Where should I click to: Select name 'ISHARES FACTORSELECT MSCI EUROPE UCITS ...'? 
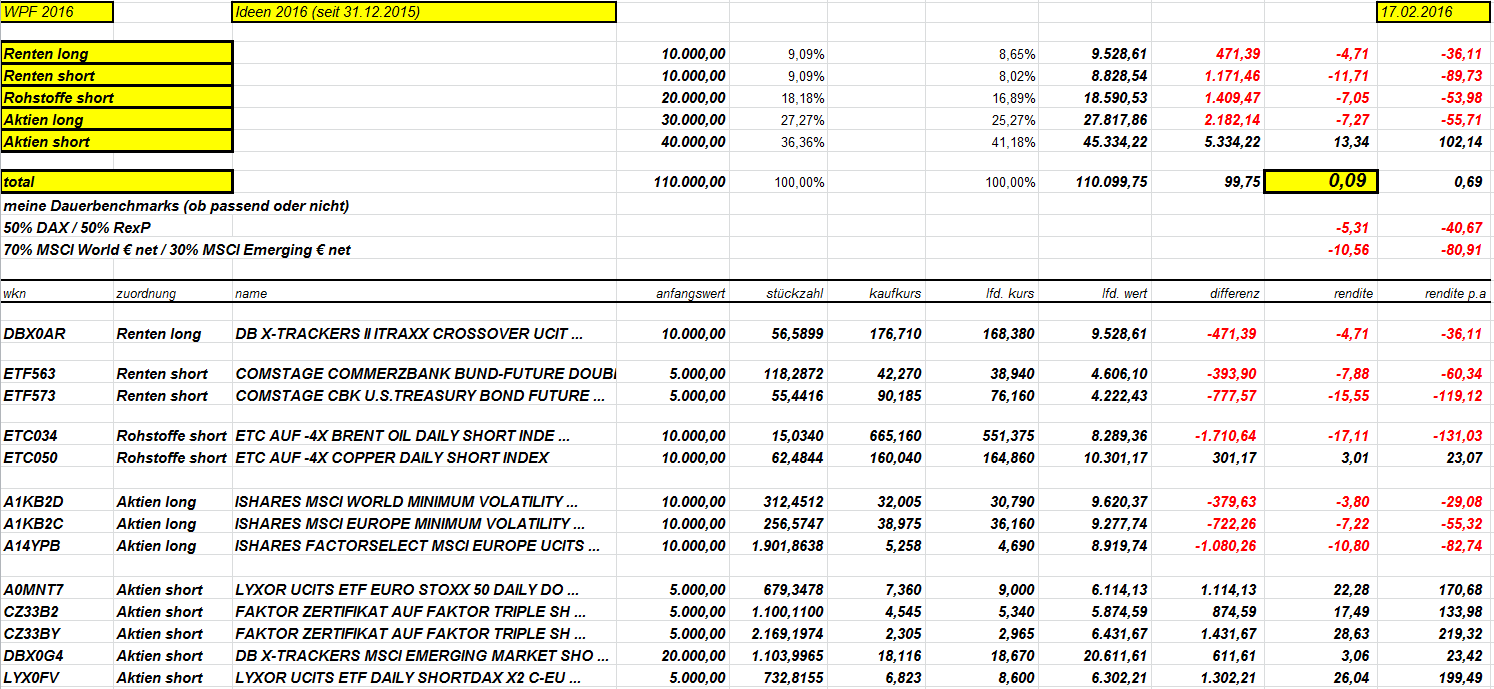pos(417,546)
